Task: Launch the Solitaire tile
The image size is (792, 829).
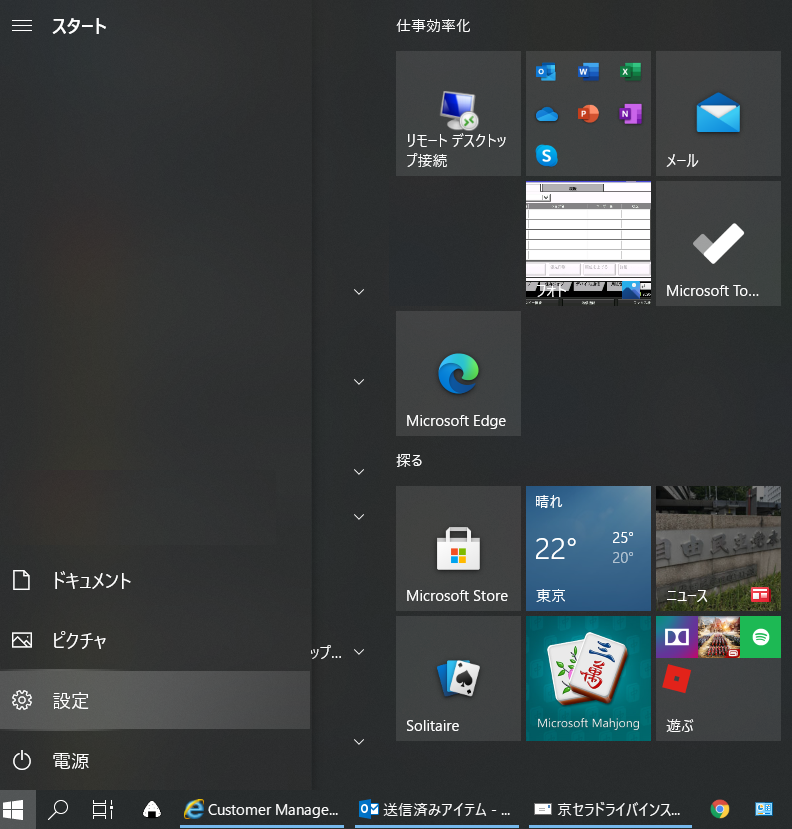Action: tap(458, 678)
